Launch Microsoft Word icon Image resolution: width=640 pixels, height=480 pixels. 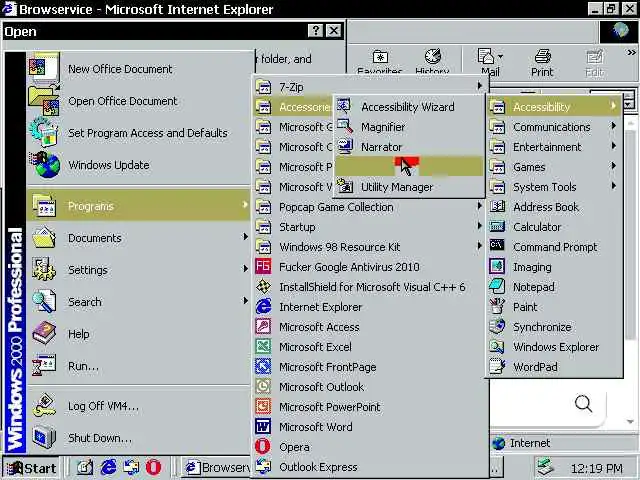tap(263, 427)
